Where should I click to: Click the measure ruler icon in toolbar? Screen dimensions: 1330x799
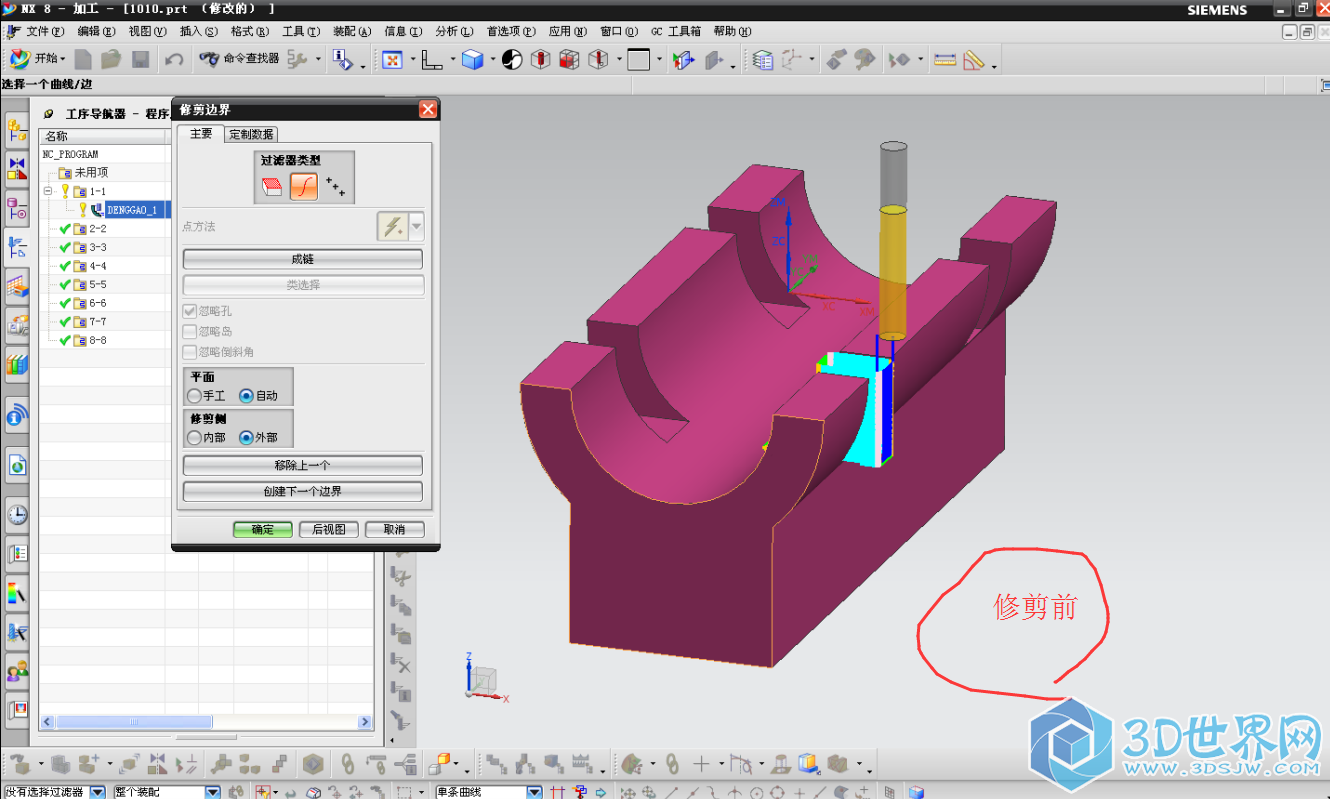[945, 60]
